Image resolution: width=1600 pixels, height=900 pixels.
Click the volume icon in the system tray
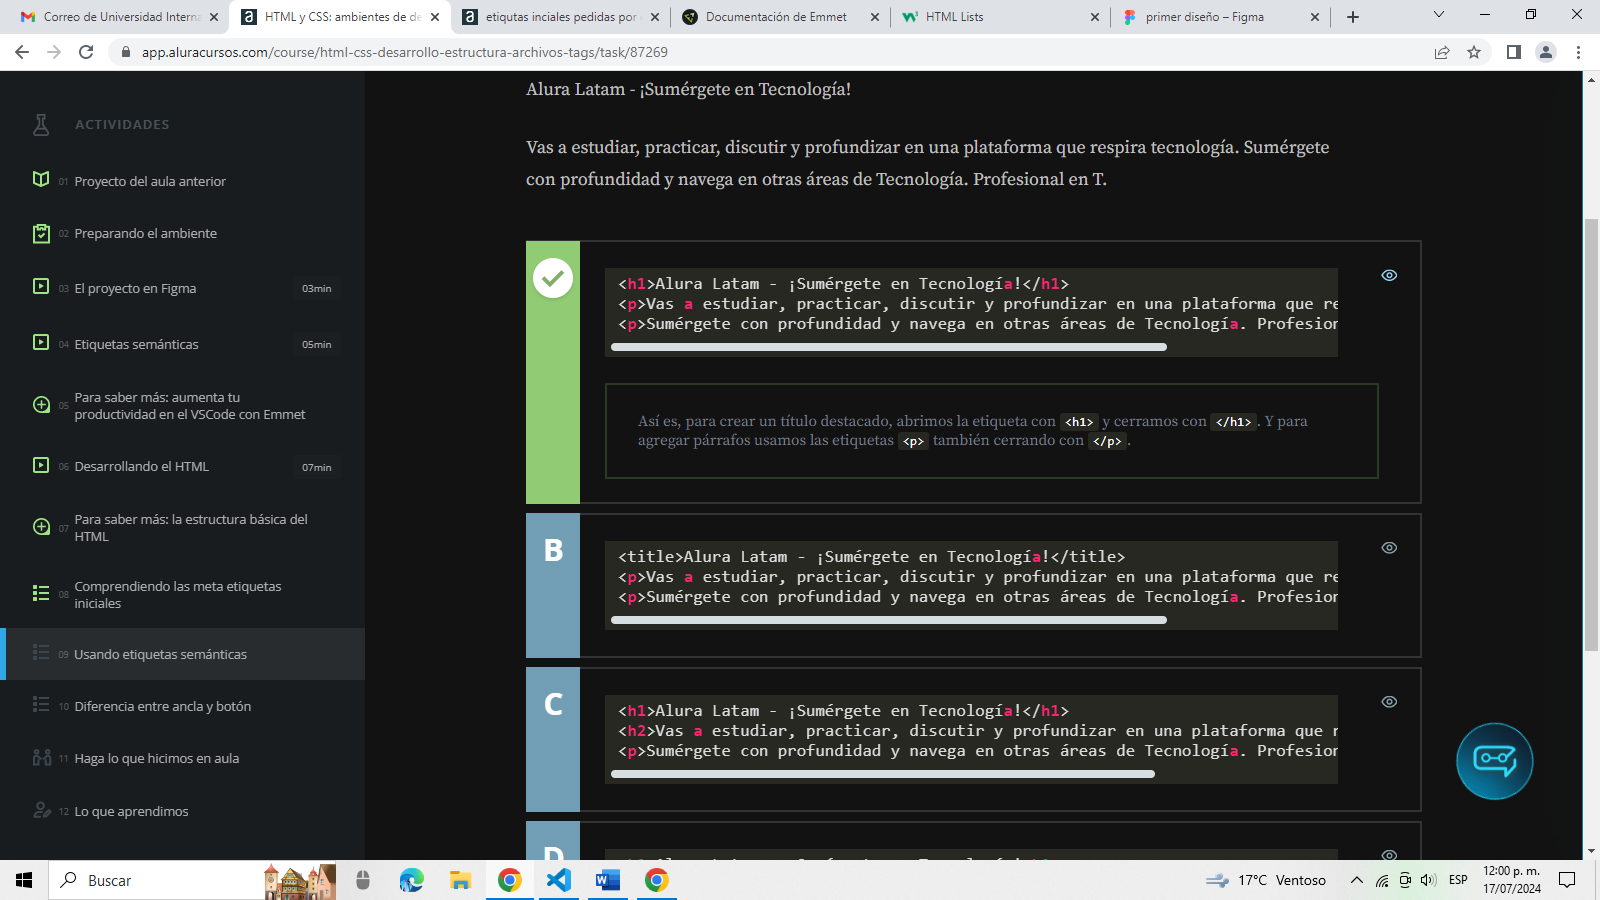[1428, 880]
